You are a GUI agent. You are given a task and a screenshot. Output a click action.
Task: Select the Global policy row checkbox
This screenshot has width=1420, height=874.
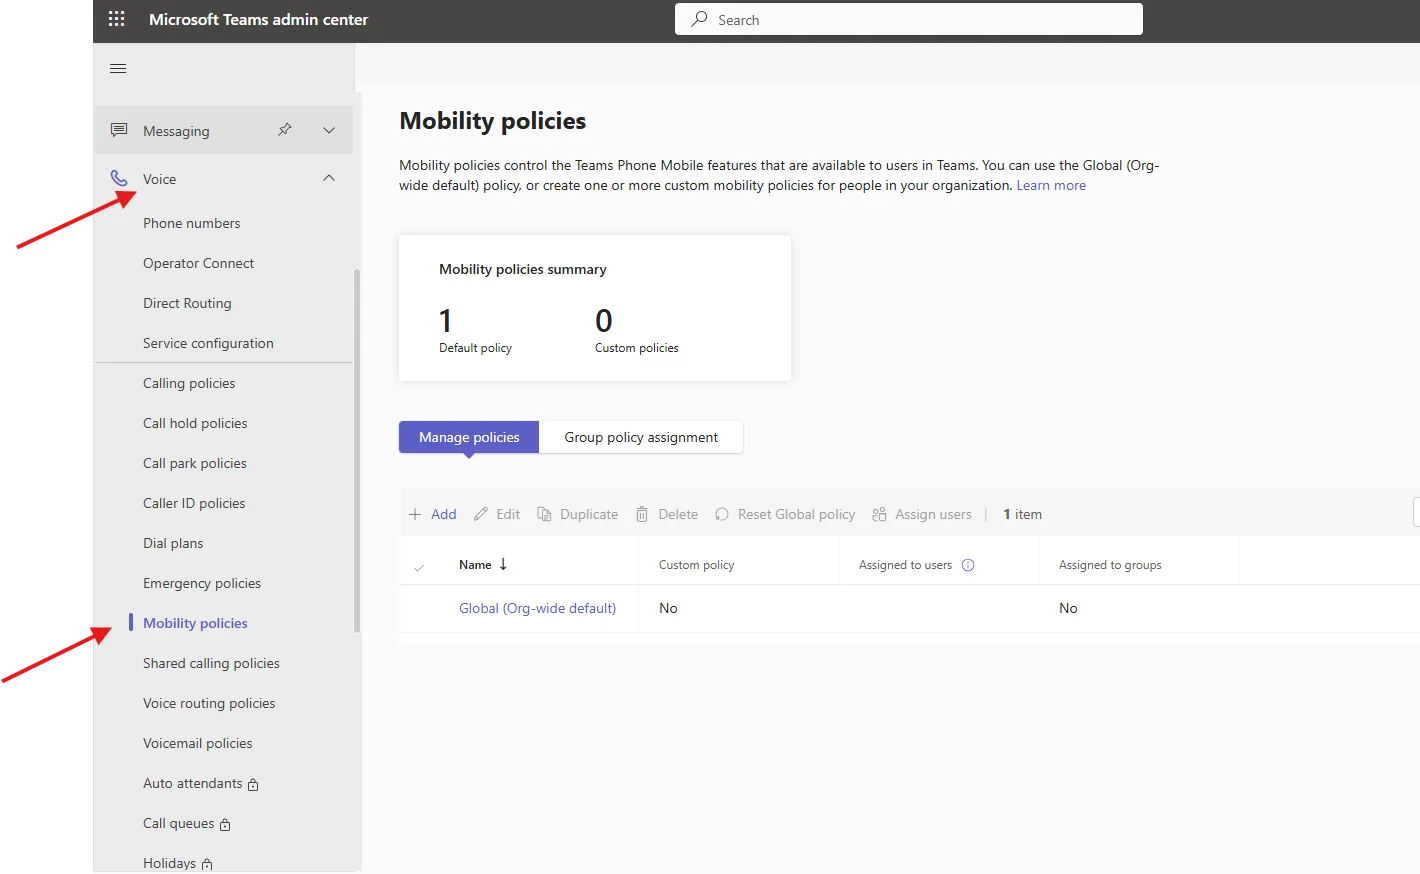pyautogui.click(x=421, y=608)
